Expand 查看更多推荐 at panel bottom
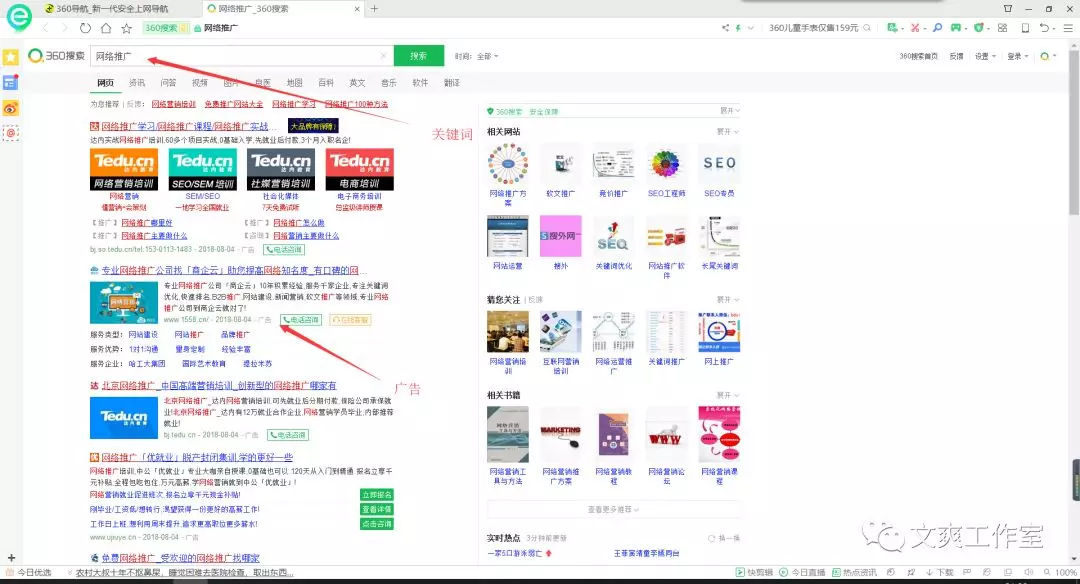This screenshot has width=1080, height=584. tap(613, 510)
